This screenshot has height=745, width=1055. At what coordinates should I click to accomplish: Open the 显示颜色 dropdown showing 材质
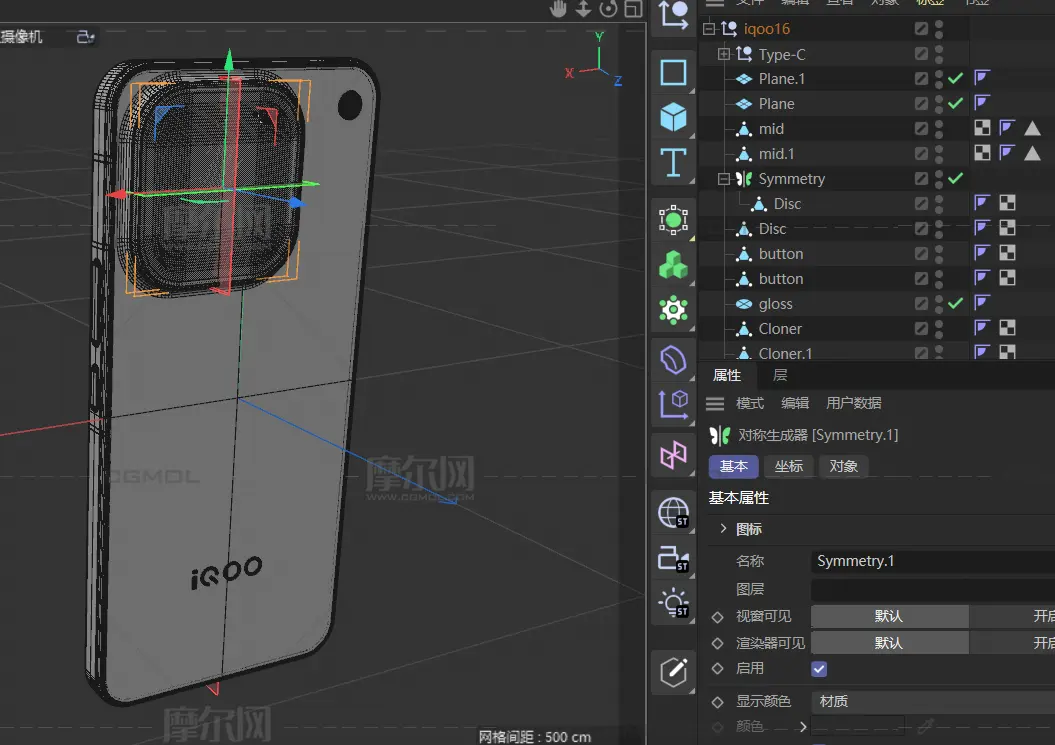933,701
